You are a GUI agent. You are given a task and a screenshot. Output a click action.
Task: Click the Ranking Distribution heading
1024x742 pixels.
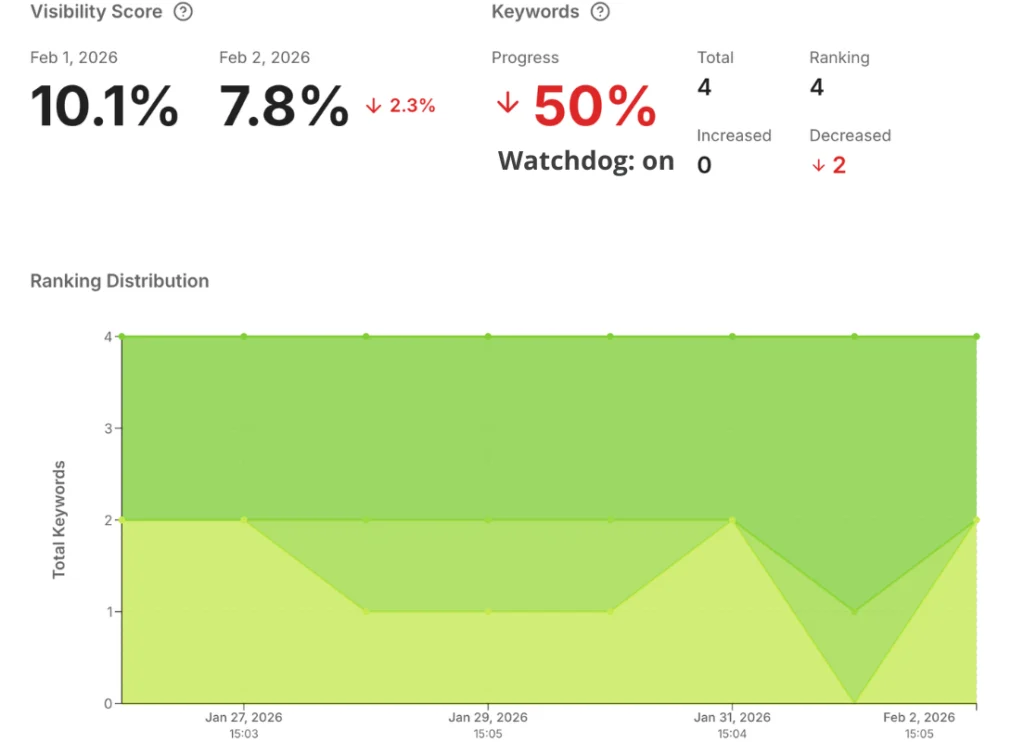[119, 281]
